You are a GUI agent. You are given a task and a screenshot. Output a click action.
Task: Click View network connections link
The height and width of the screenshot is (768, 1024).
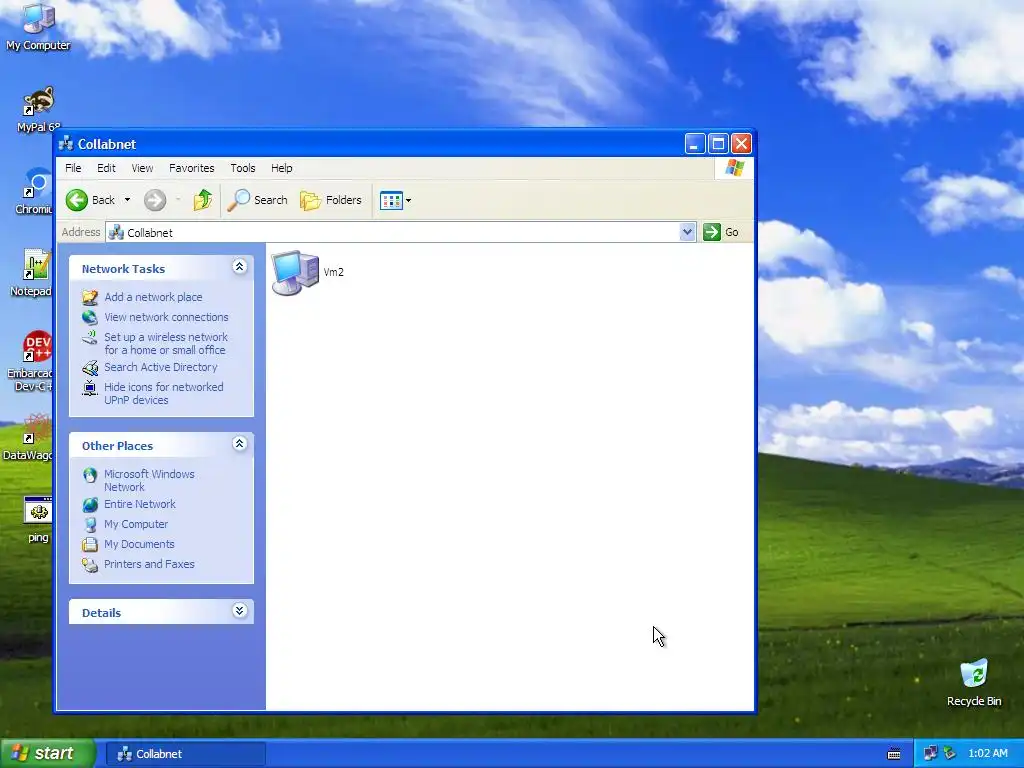coord(167,317)
